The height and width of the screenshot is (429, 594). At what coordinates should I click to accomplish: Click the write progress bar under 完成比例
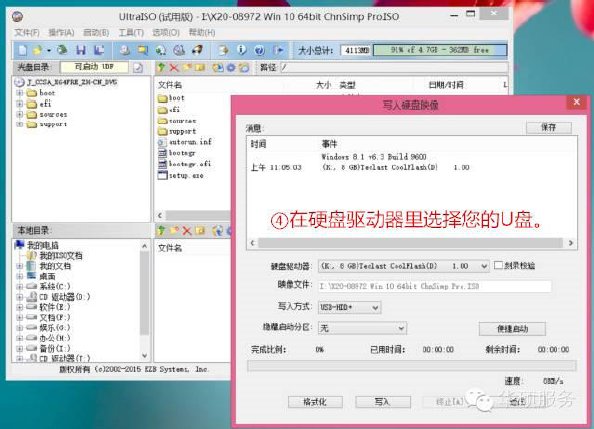click(x=412, y=366)
